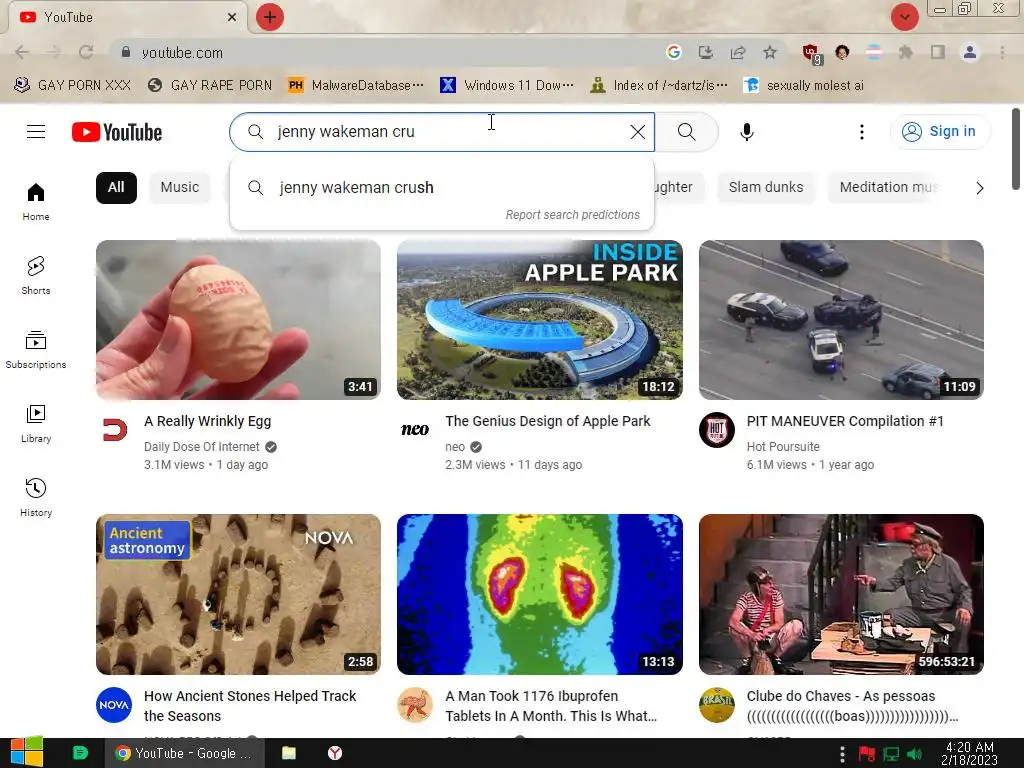1024x768 pixels.
Task: Open the Ibuprofen thermal scan thumbnail
Action: pos(539,594)
